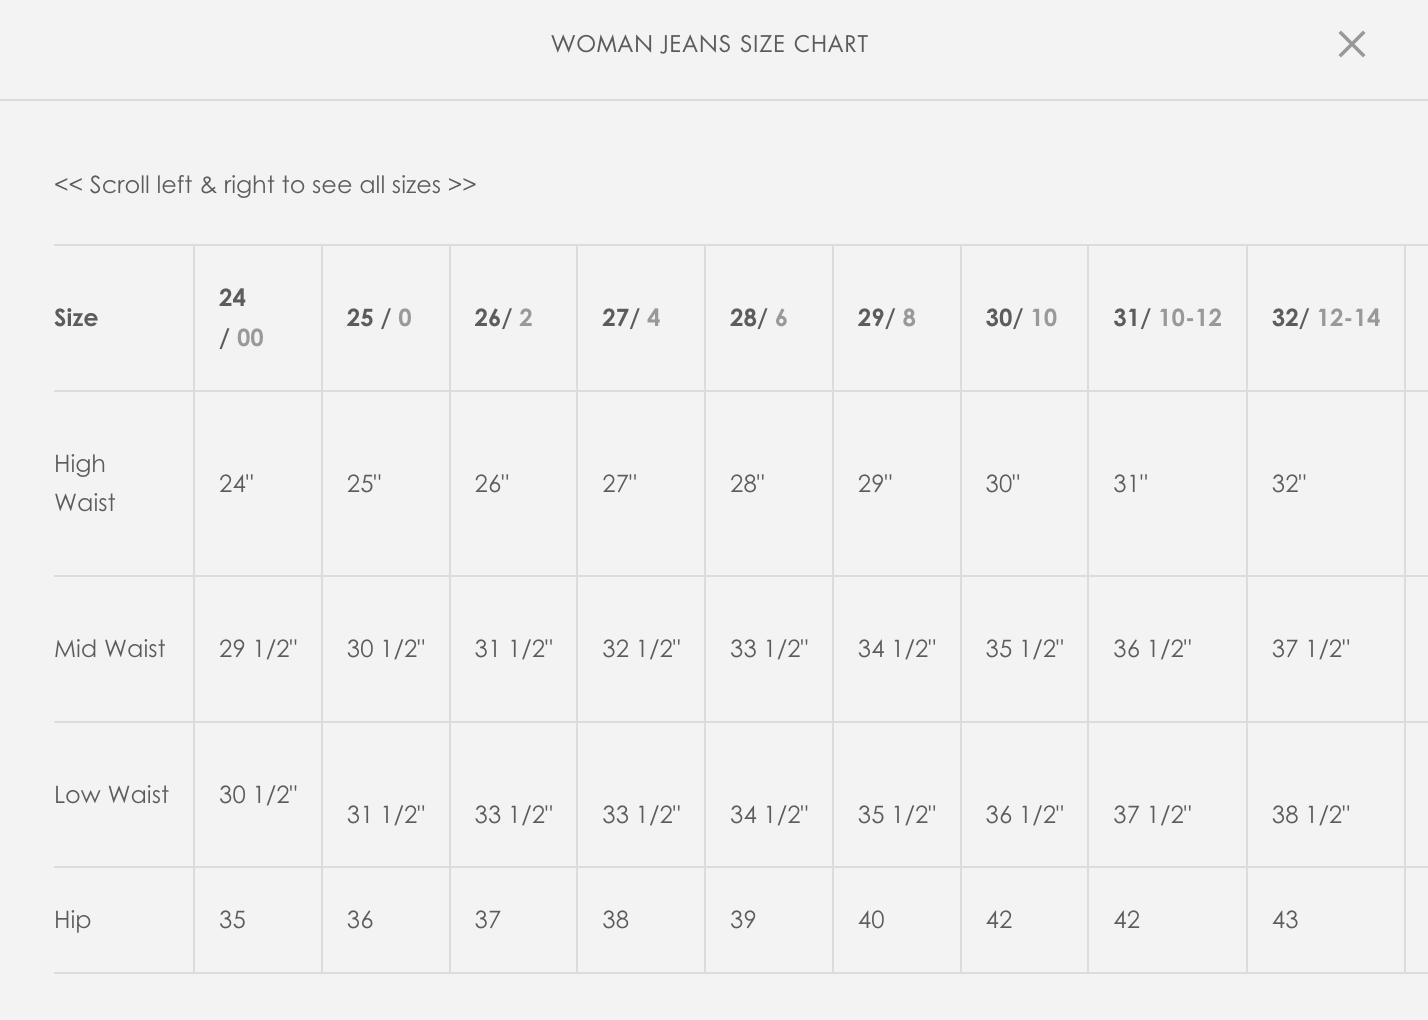Click the Woman Jeans Size Chart title
Screen dimensions: 1428x1020
click(x=709, y=44)
